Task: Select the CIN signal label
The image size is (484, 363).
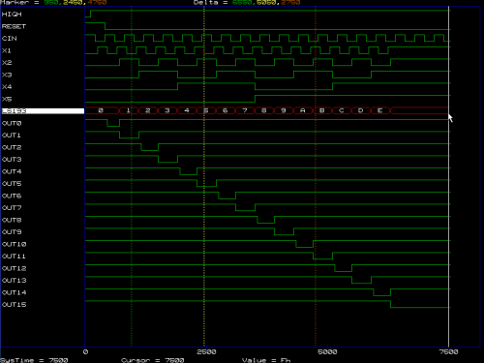Action: click(x=9, y=38)
